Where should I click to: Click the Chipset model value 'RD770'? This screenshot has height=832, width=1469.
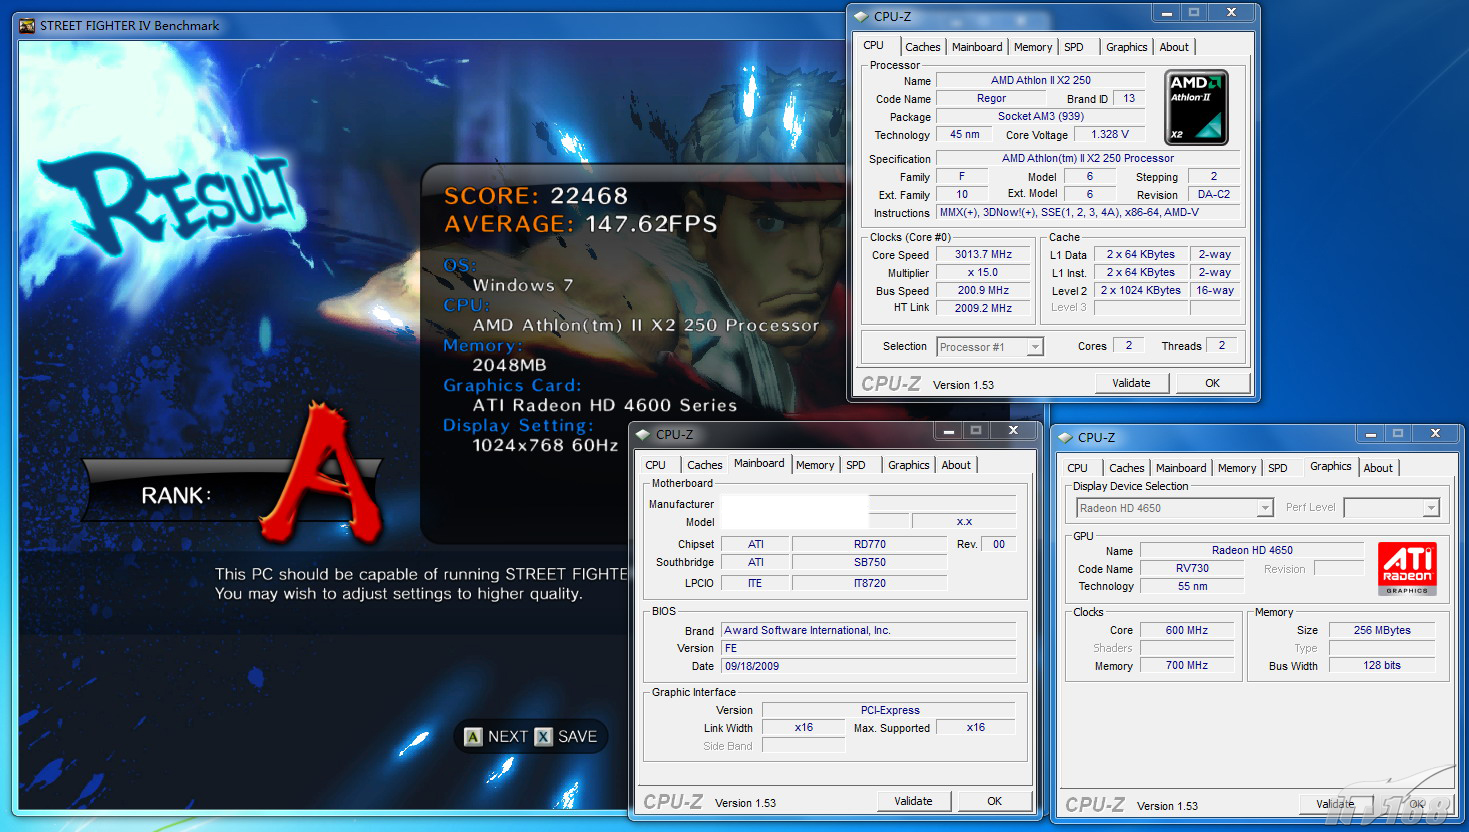pos(870,544)
